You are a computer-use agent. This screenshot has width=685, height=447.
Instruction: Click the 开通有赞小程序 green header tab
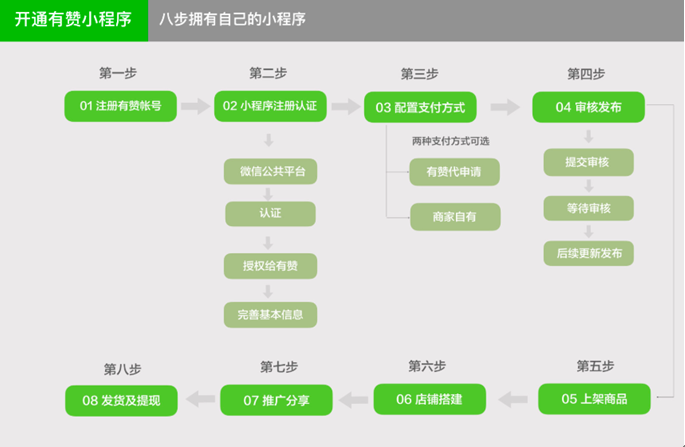[73, 20]
